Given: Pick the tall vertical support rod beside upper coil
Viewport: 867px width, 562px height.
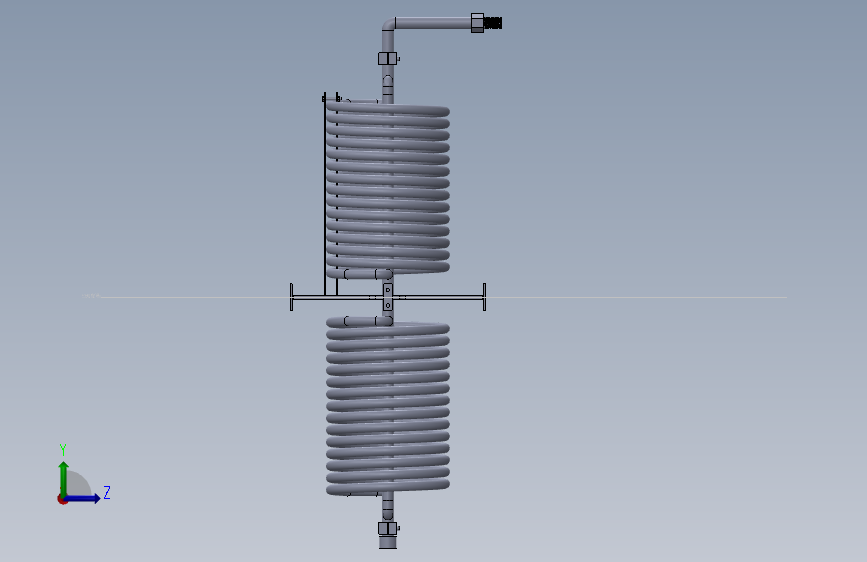Looking at the screenshot, I should 325,194.
